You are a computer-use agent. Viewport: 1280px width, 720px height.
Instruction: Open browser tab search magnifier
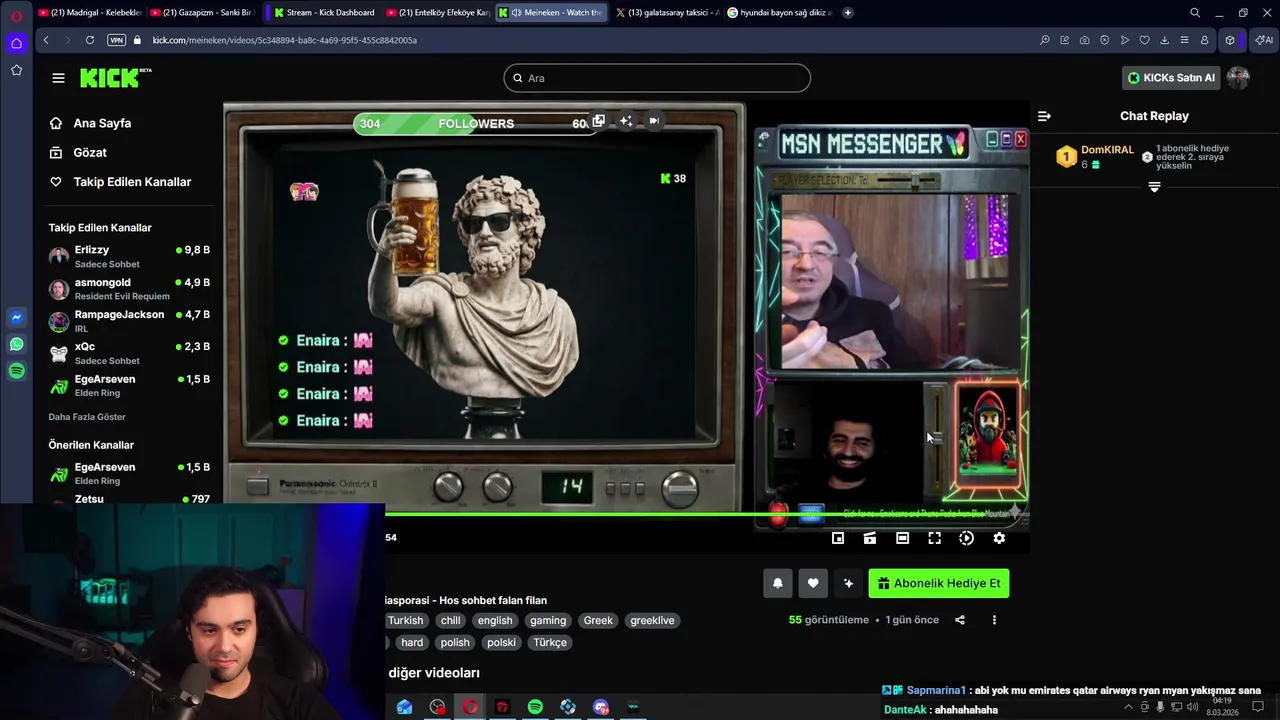click(x=1195, y=13)
